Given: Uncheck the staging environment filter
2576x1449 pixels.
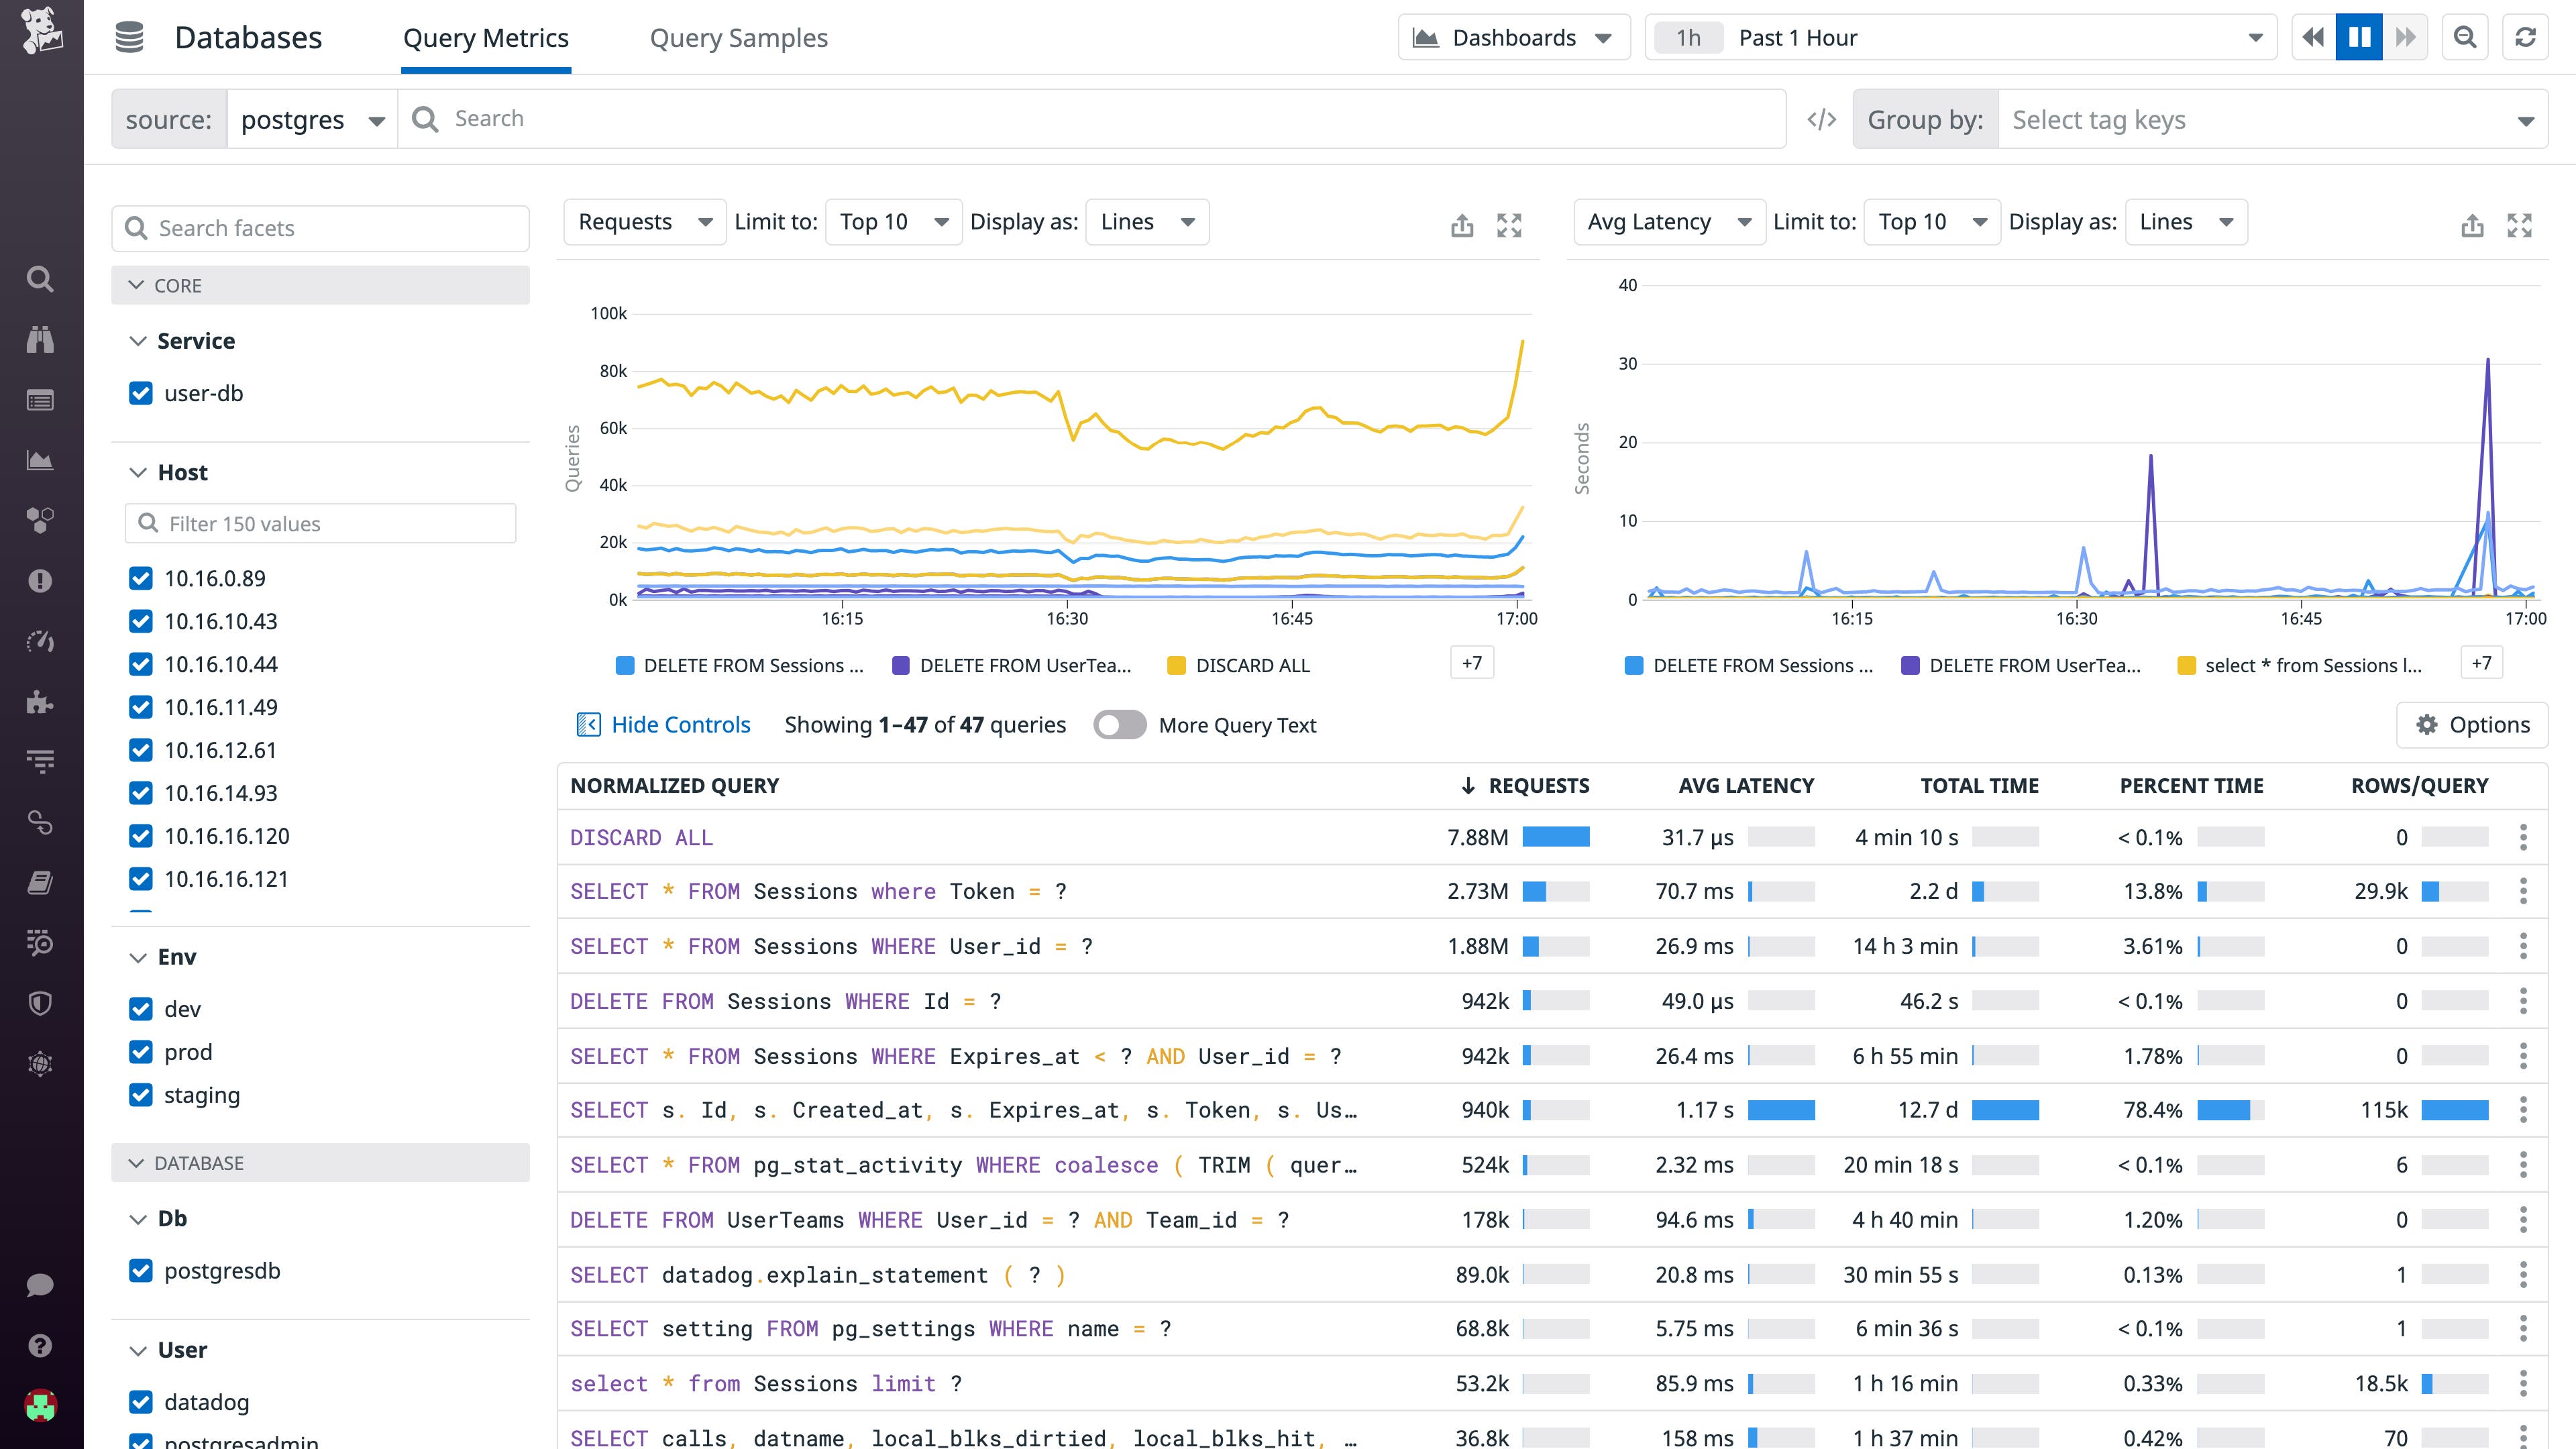Looking at the screenshot, I should (140, 1095).
